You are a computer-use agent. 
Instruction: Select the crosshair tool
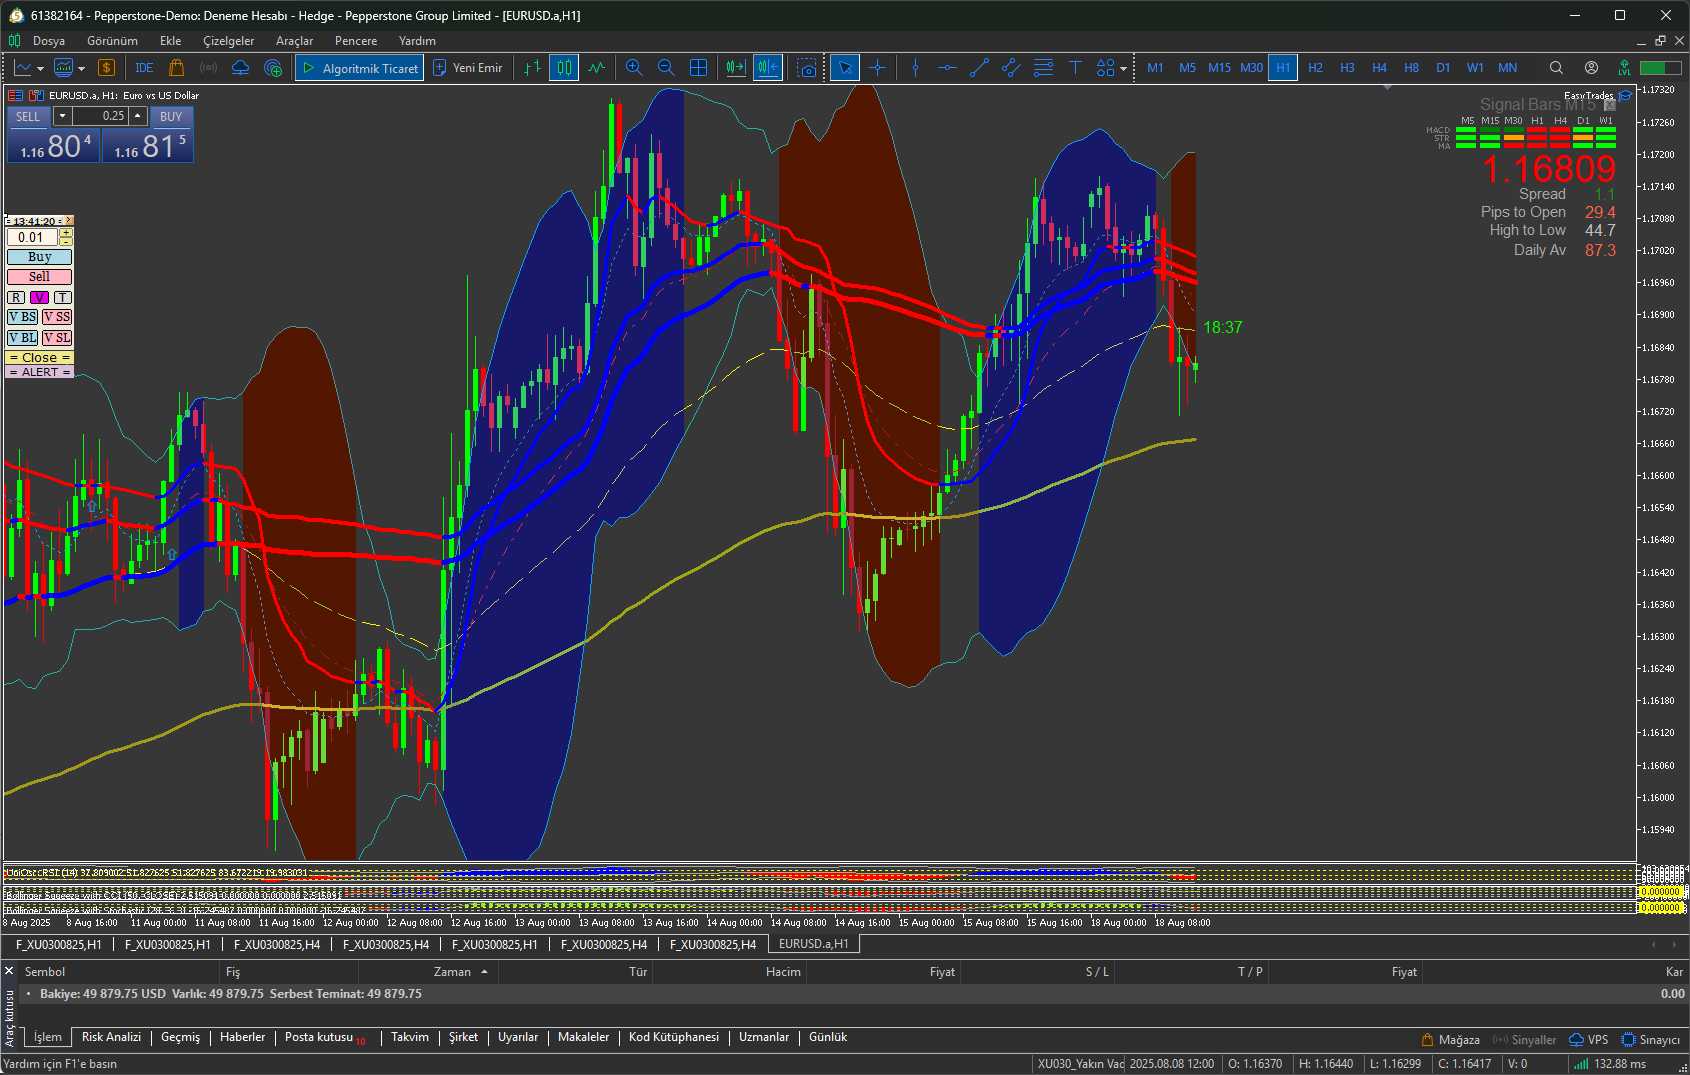[x=877, y=68]
